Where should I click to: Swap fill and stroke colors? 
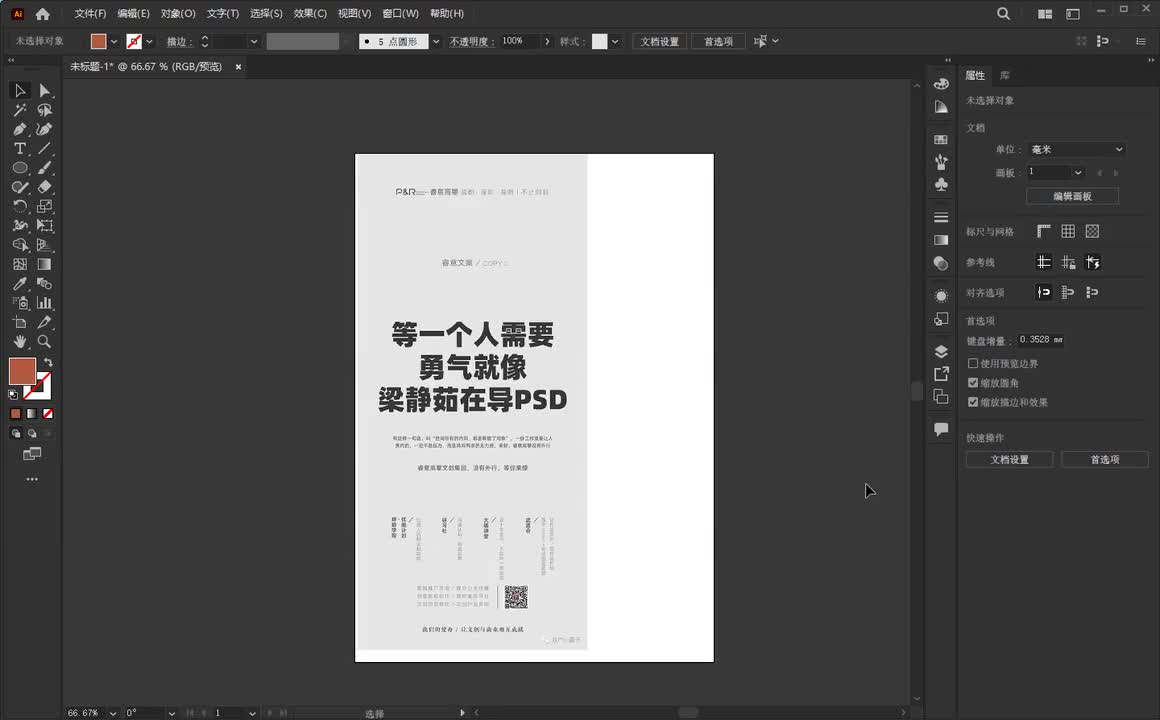pos(48,362)
